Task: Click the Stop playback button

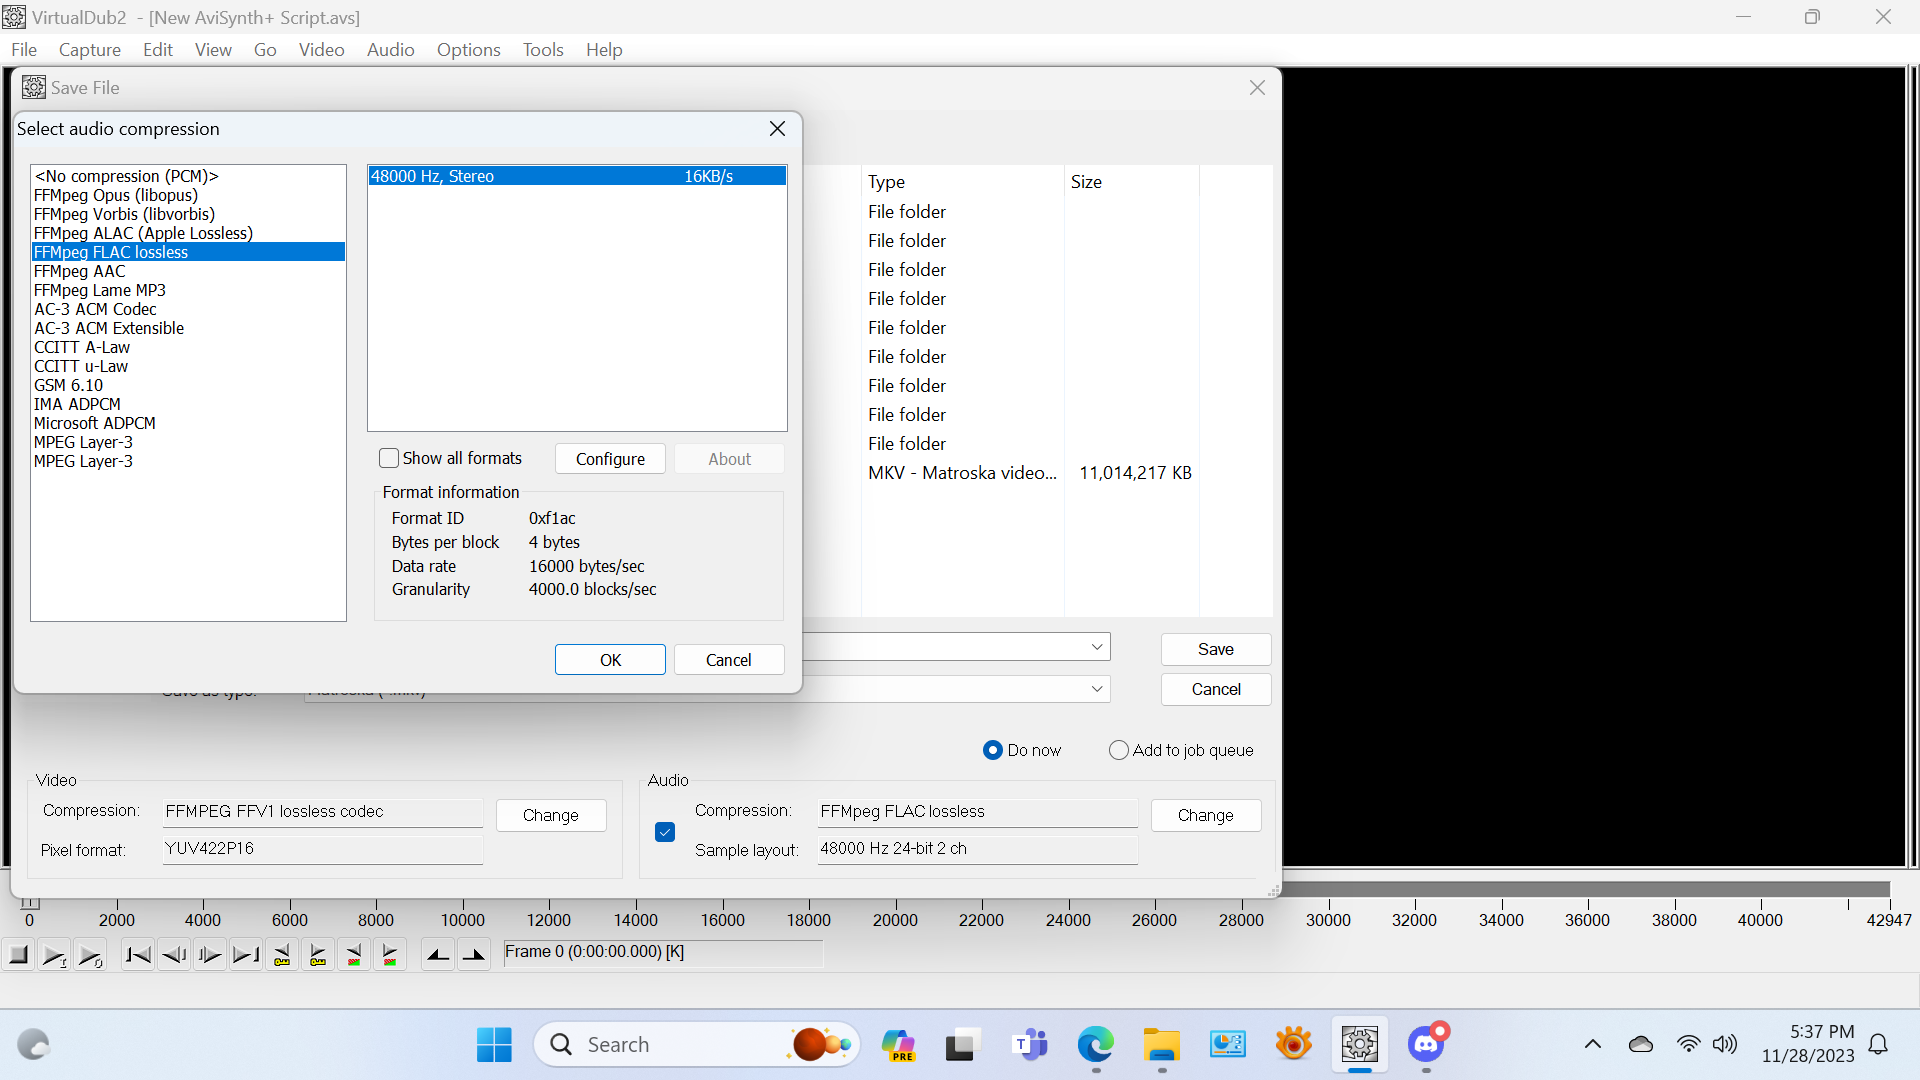Action: tap(18, 955)
